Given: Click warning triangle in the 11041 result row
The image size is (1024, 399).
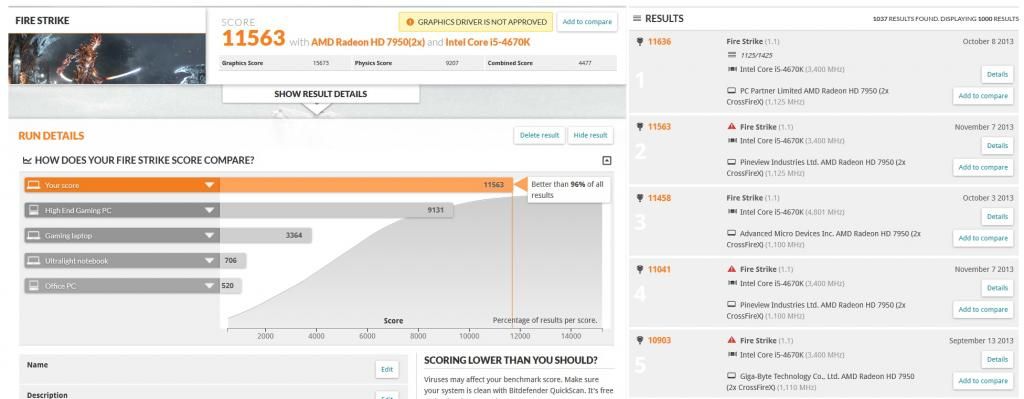Looking at the screenshot, I should pos(731,269).
